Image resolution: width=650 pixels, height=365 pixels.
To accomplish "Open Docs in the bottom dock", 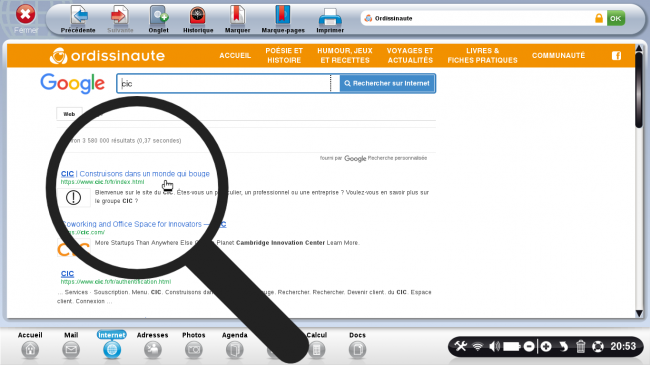I will pyautogui.click(x=357, y=345).
